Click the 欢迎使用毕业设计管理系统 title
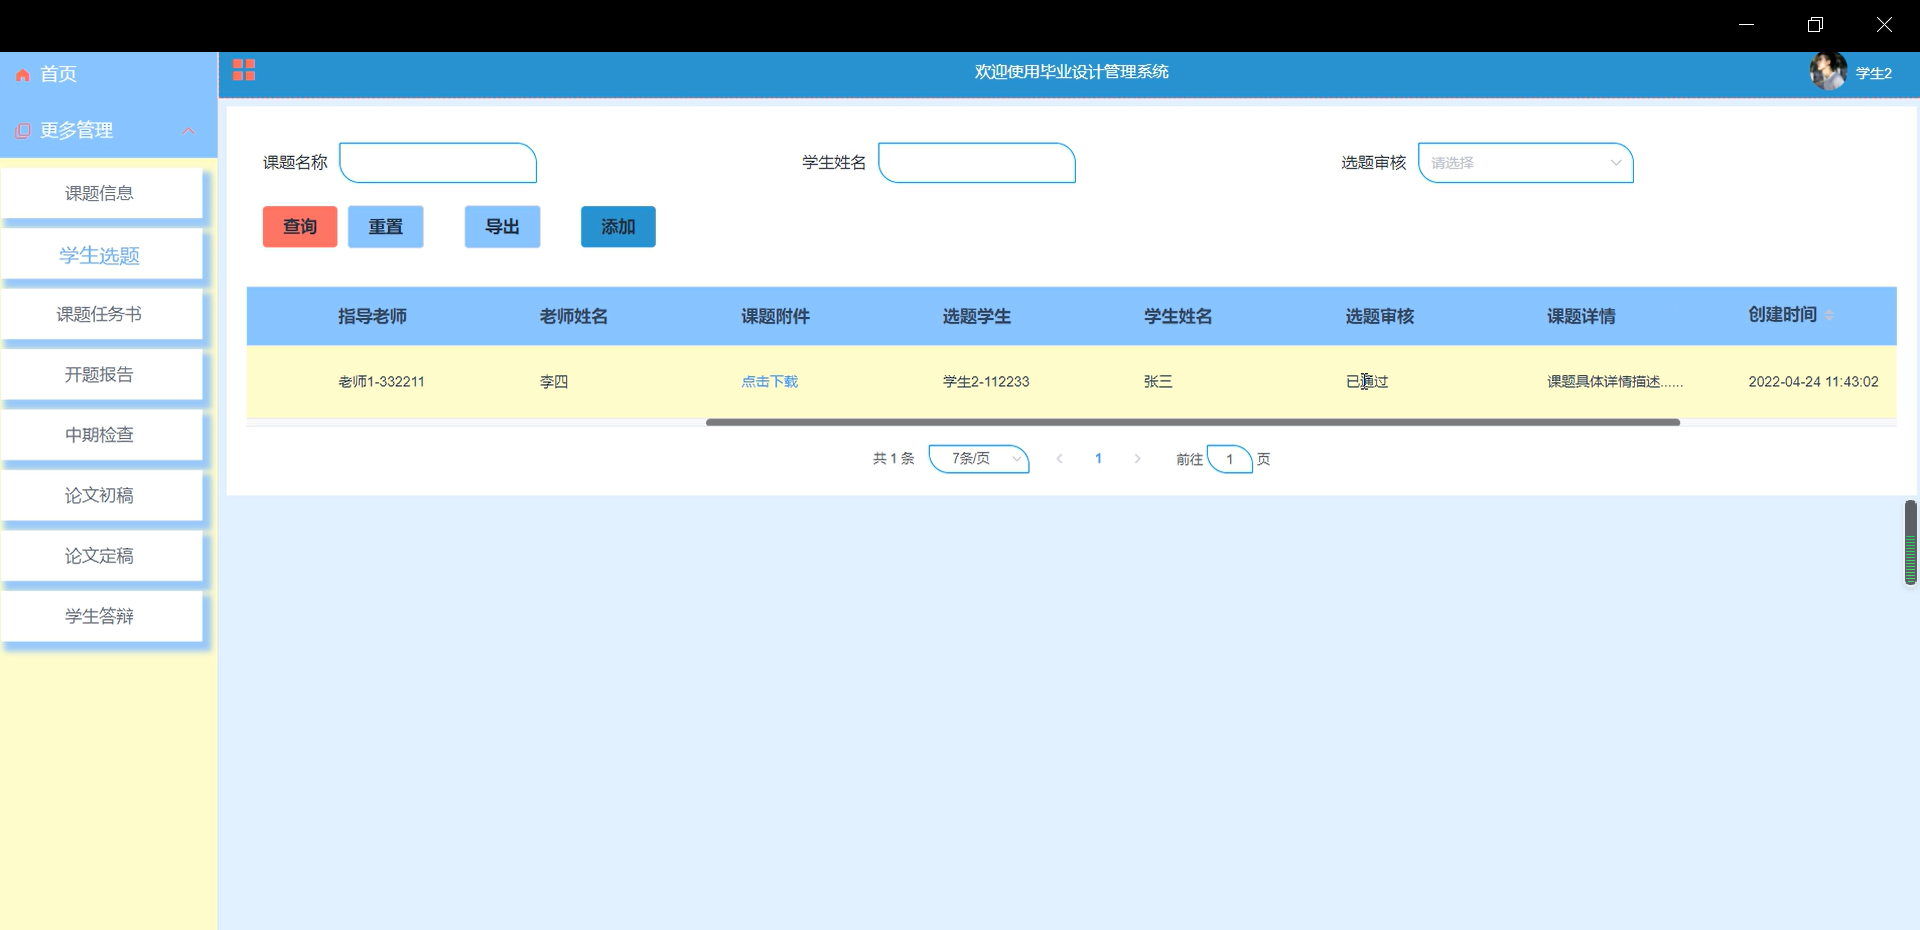This screenshot has width=1920, height=930. pyautogui.click(x=1071, y=72)
